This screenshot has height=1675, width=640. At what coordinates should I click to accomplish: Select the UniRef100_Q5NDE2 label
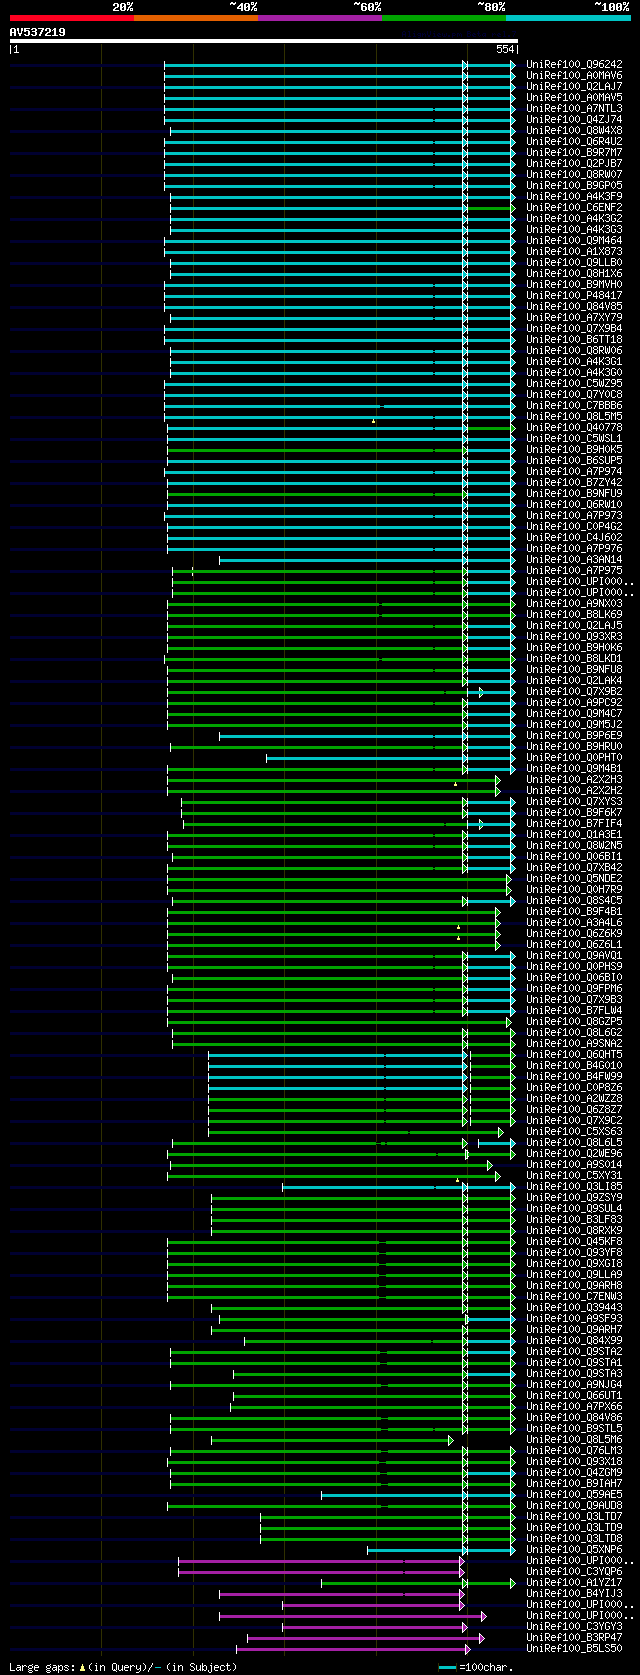(574, 879)
